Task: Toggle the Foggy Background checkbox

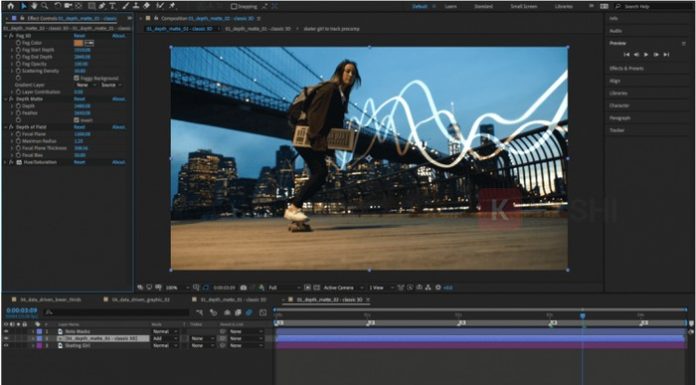Action: 76,78
